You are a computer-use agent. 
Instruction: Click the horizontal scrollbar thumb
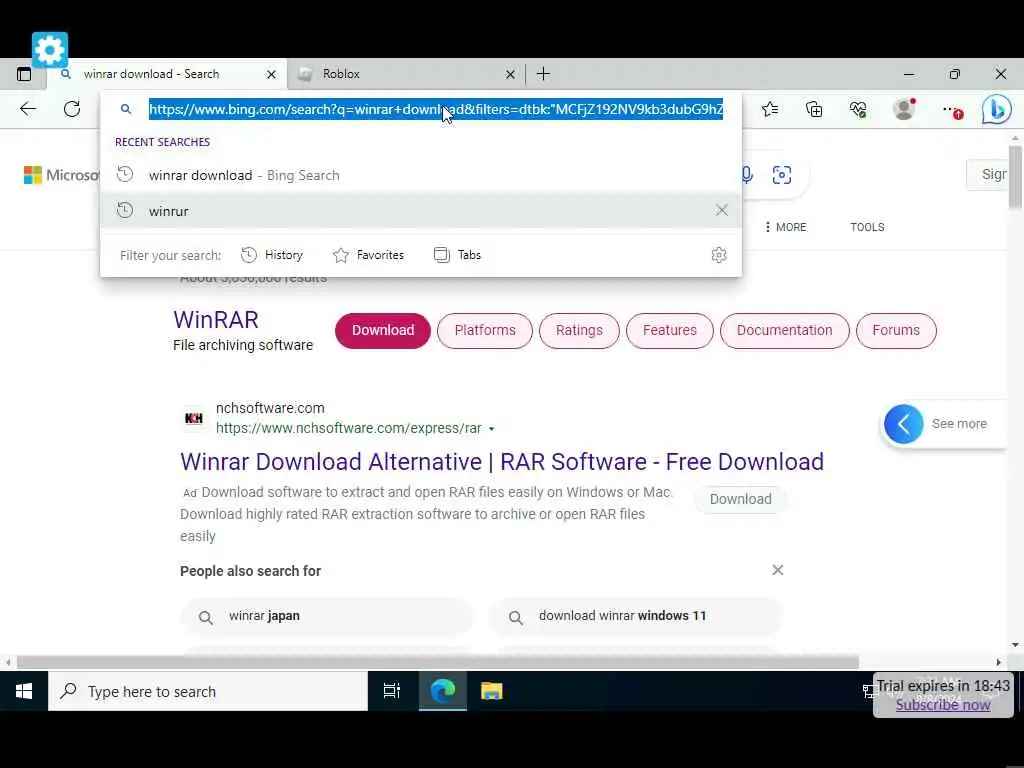coord(438,662)
